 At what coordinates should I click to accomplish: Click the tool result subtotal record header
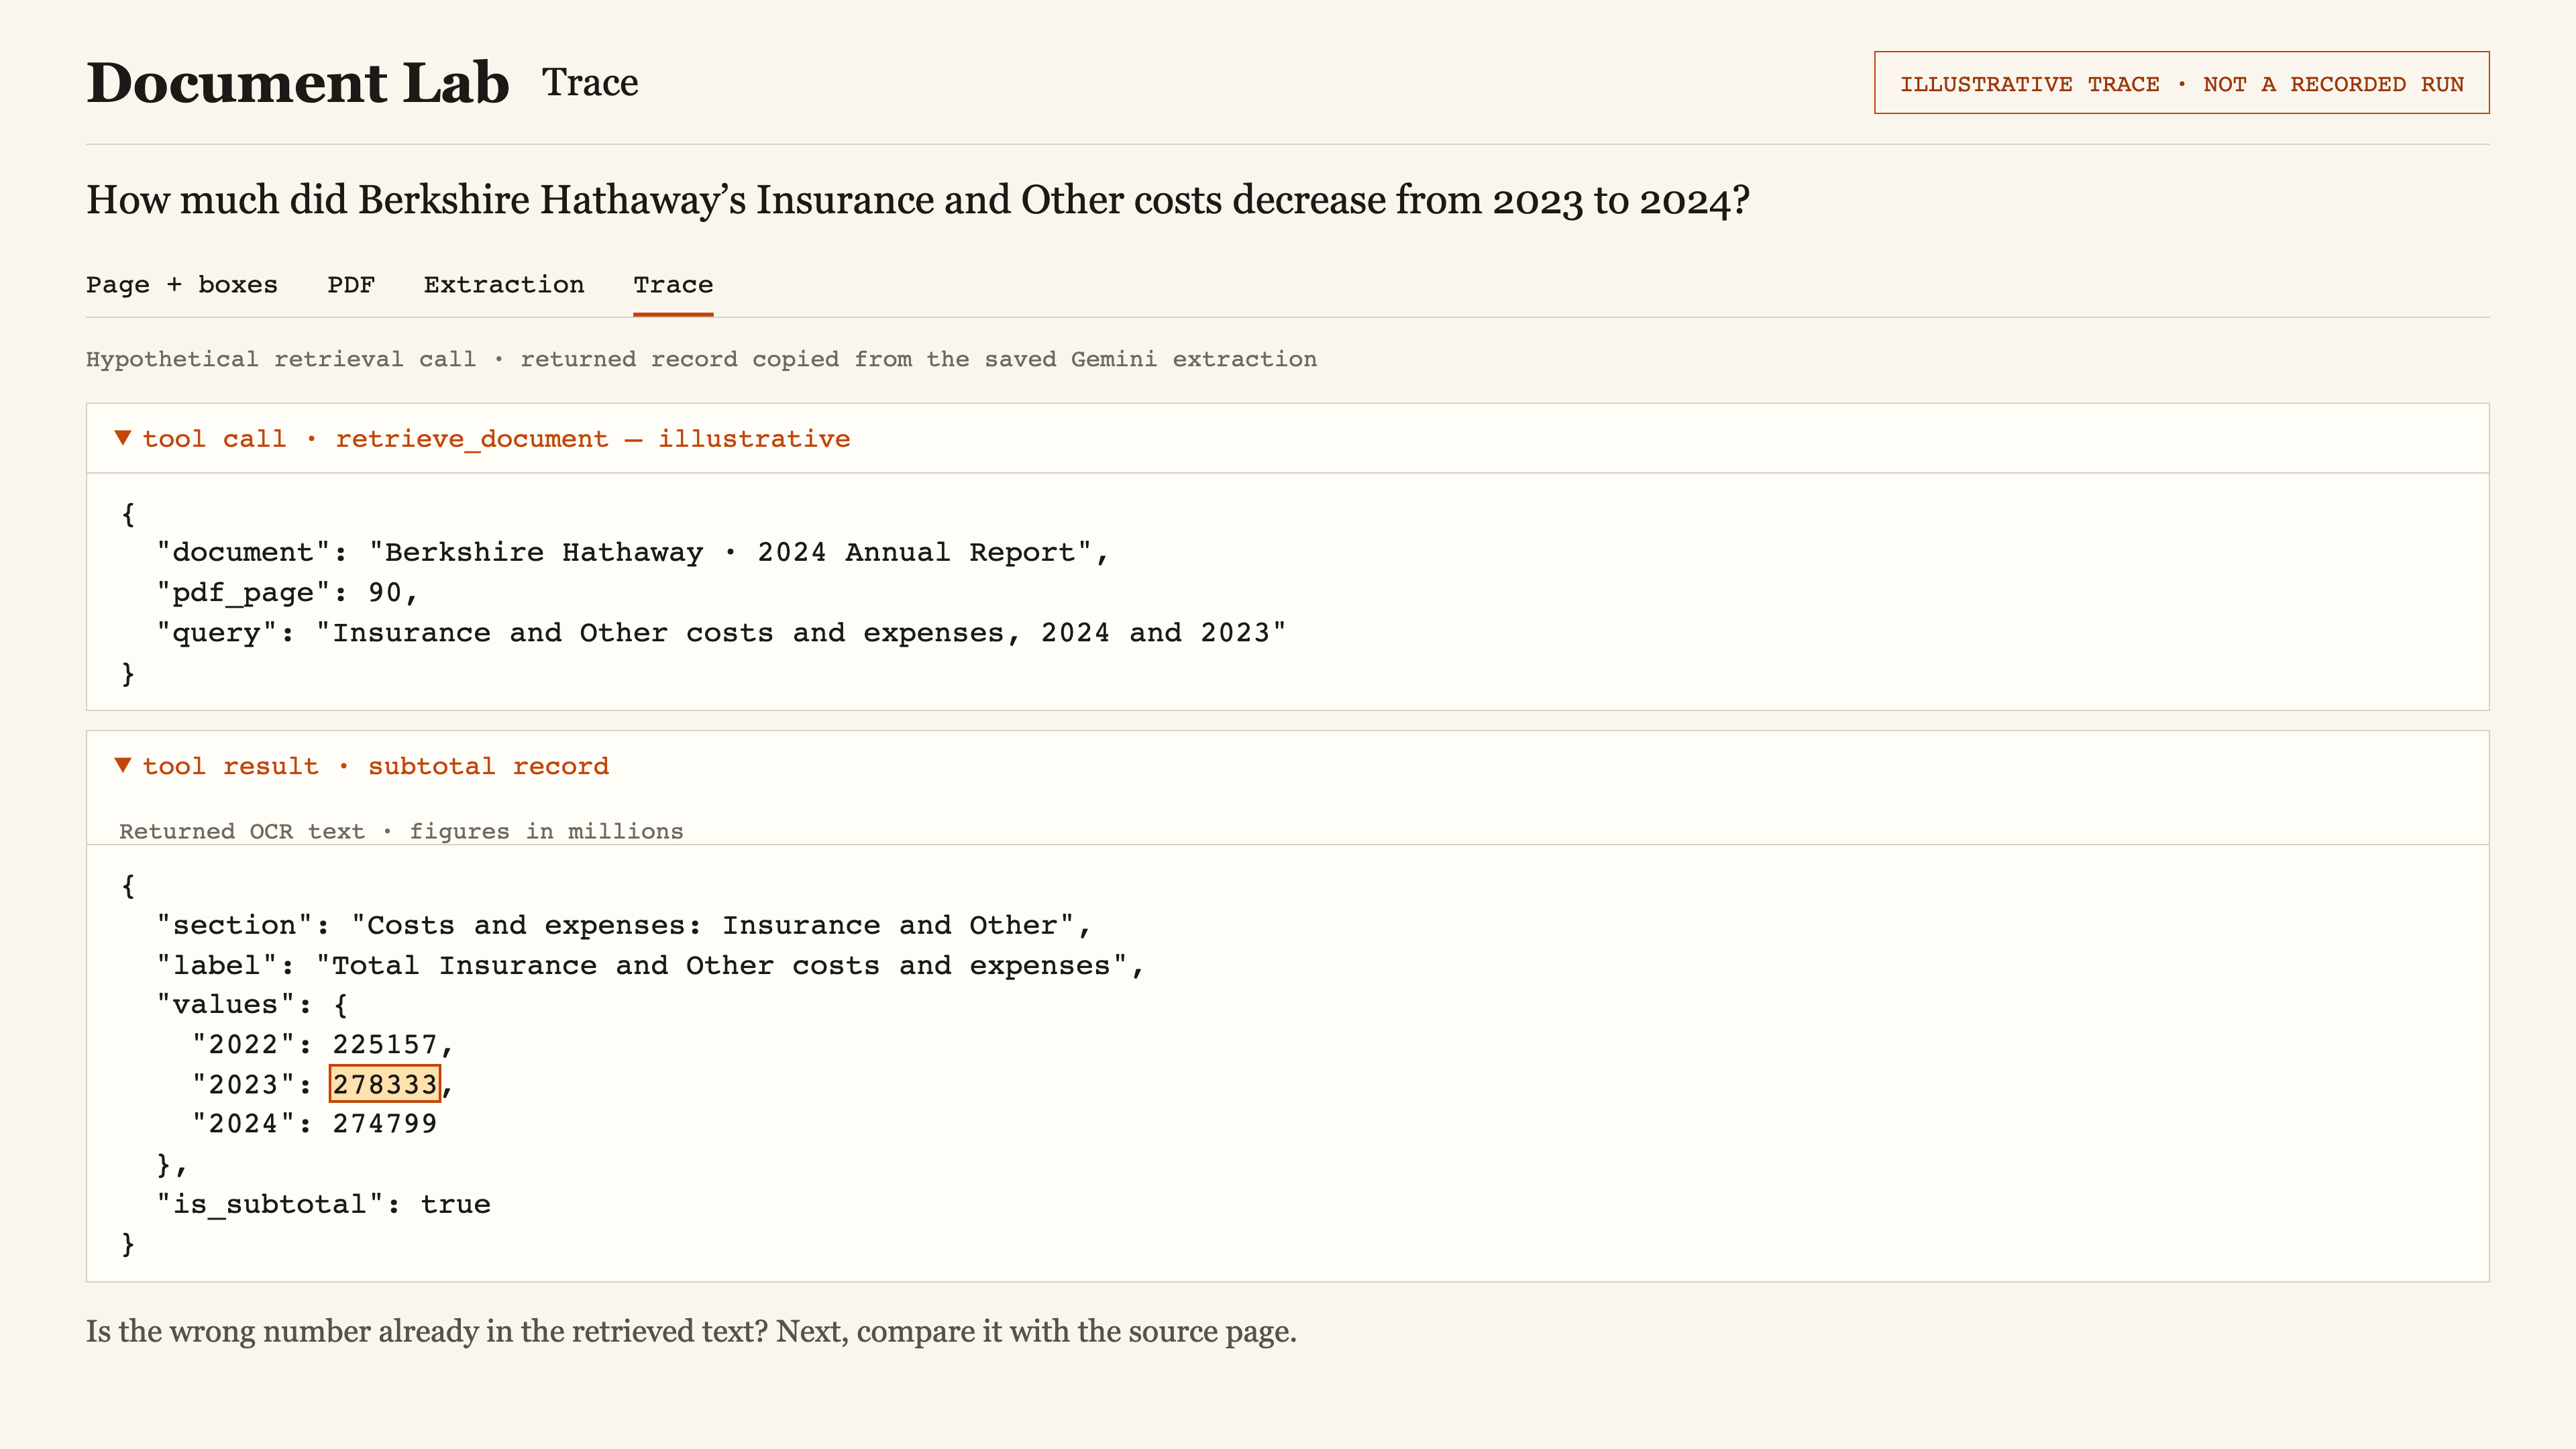1287,766
